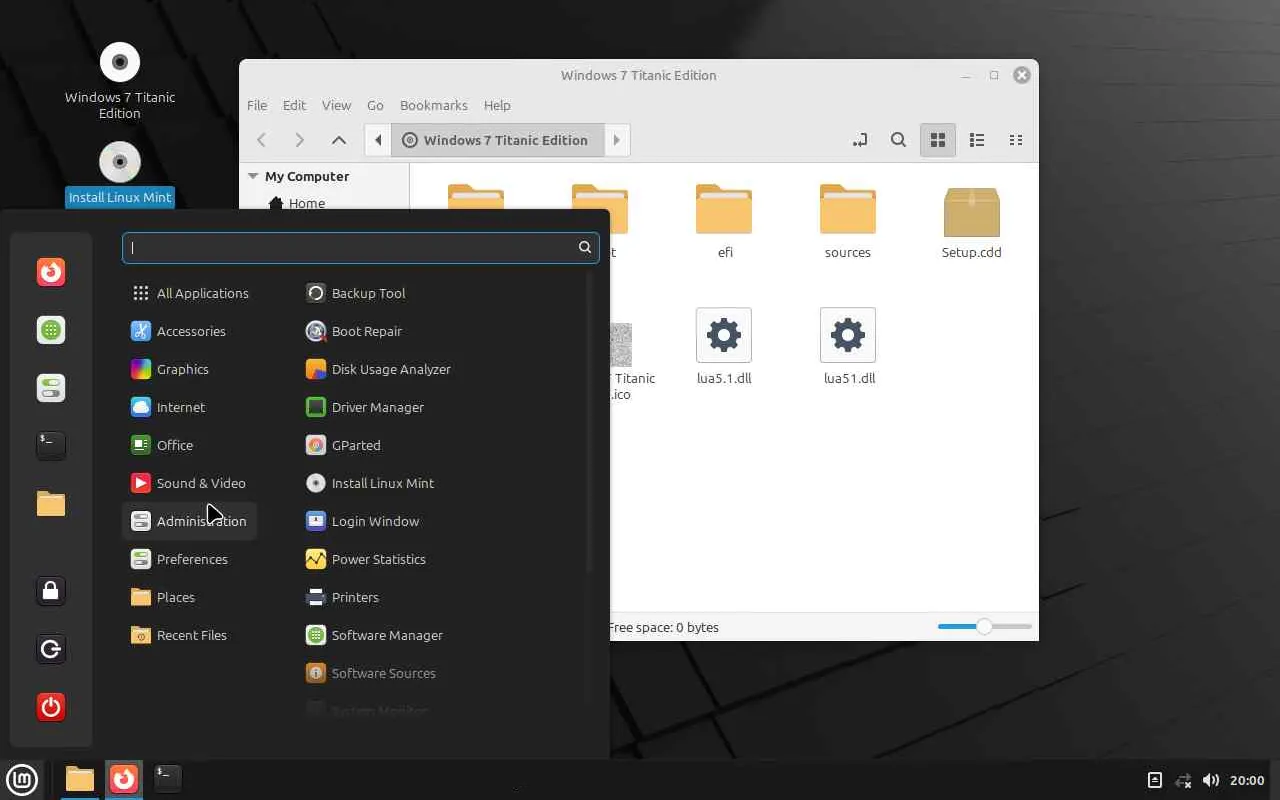Open the Places category
Image resolution: width=1280 pixels, height=800 pixels.
pos(190,597)
